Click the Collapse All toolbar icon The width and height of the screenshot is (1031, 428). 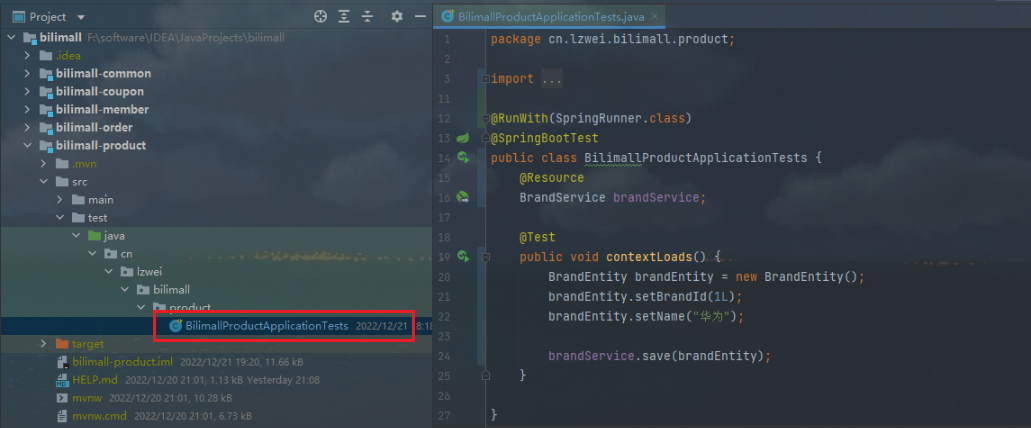click(x=368, y=16)
